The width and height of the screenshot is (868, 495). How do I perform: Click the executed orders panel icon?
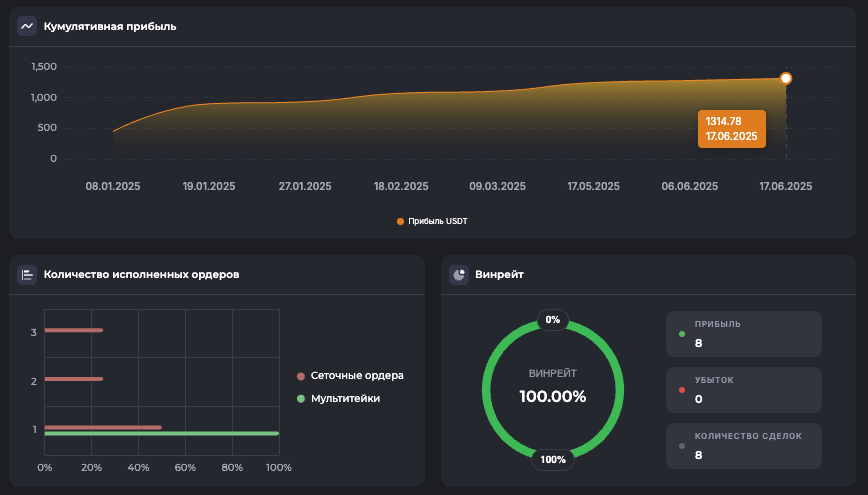point(27,274)
